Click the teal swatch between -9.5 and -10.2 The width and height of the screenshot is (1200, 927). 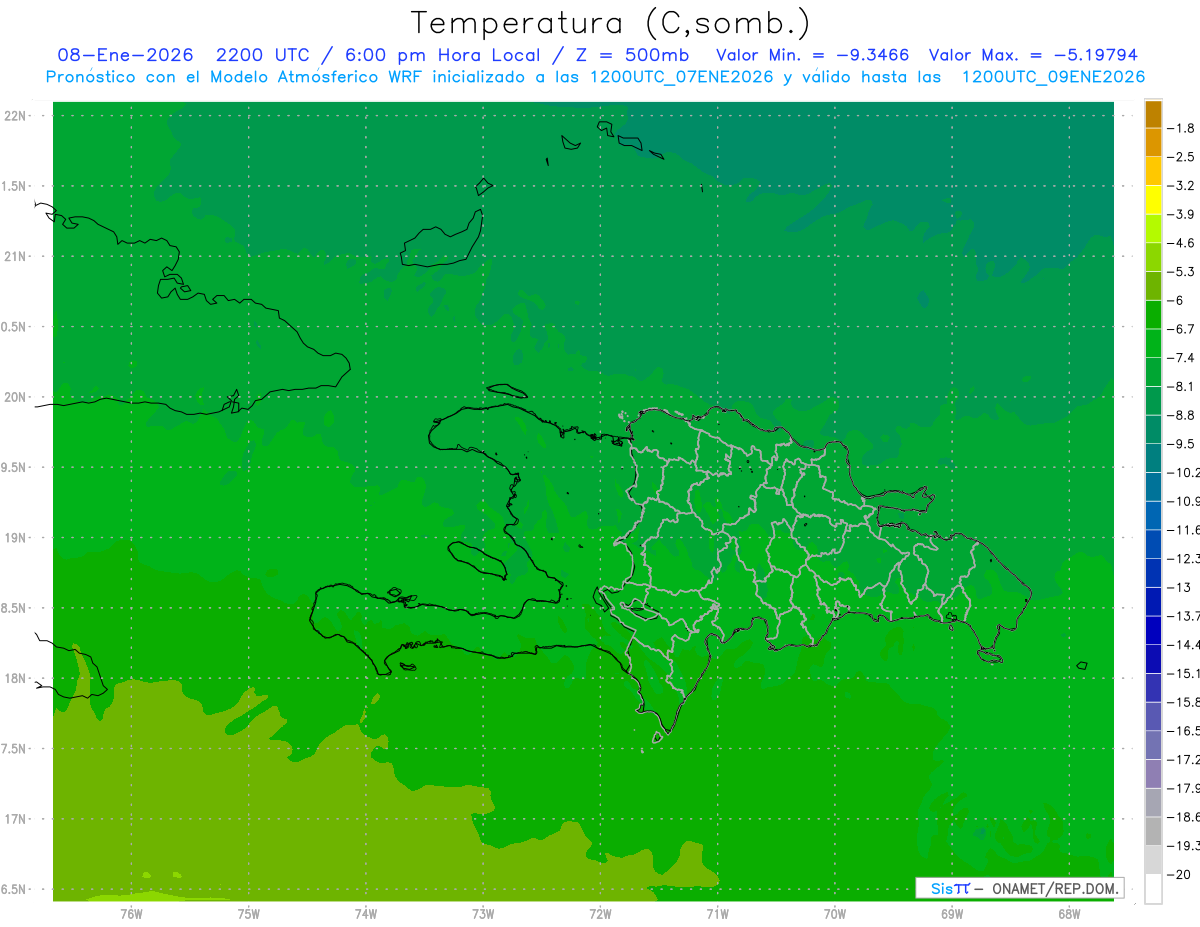point(1153,458)
